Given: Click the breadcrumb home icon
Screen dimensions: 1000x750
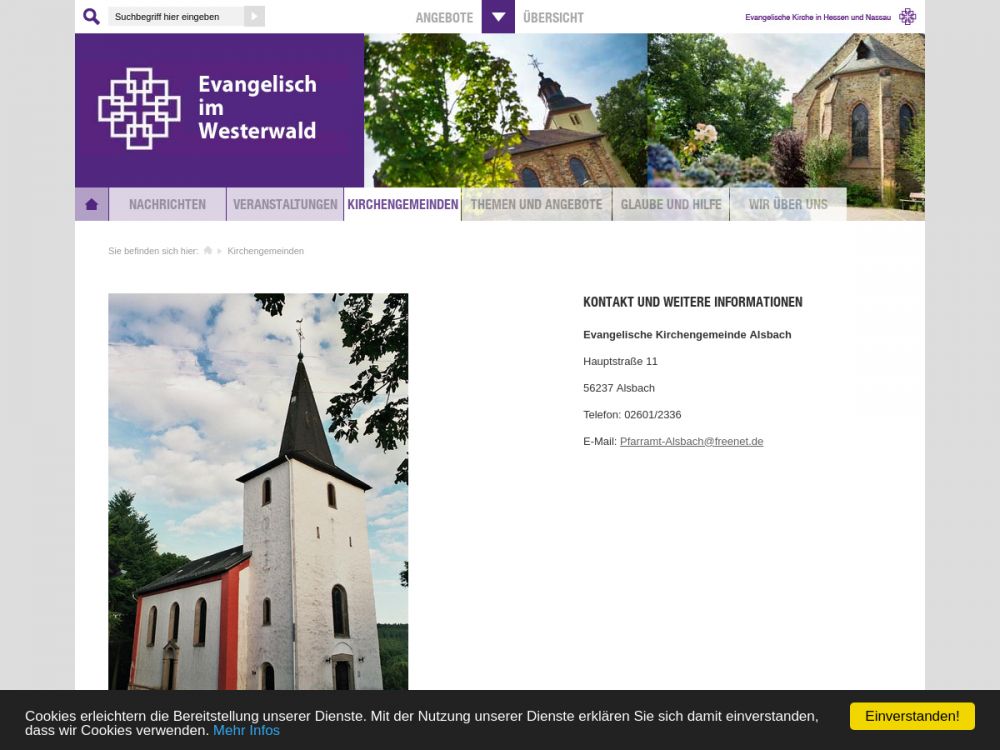Looking at the screenshot, I should pos(208,251).
